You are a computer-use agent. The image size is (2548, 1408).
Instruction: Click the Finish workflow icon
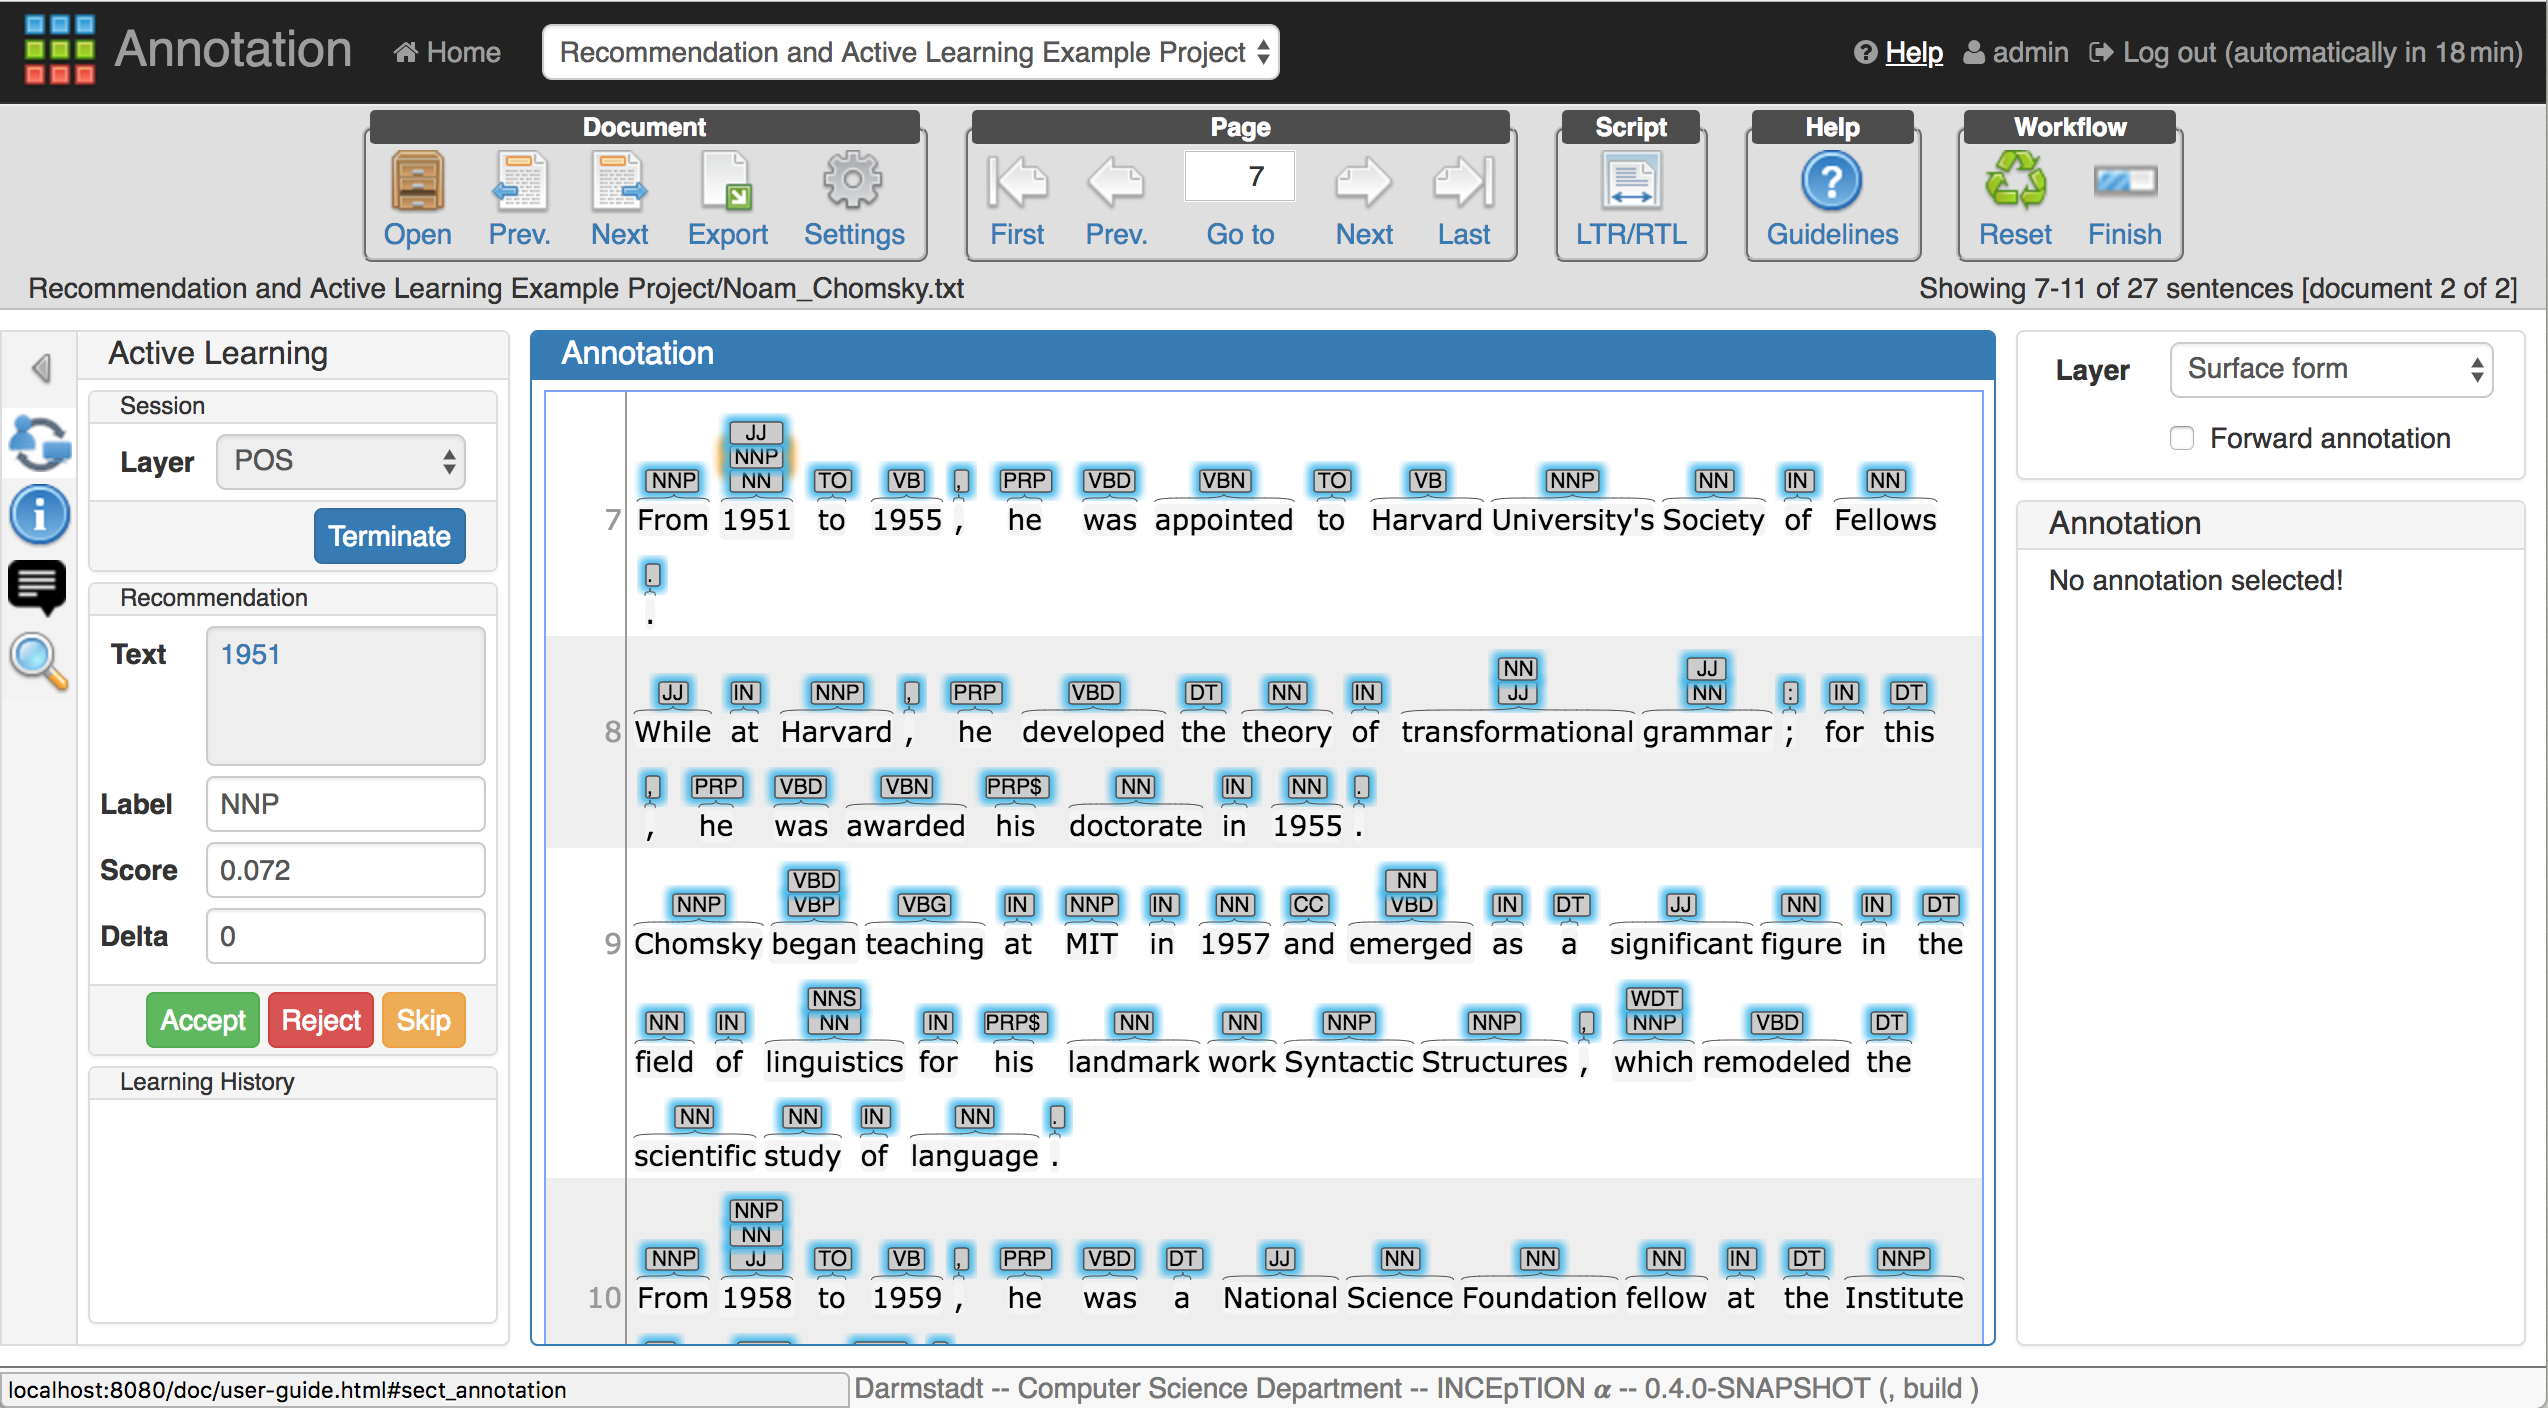coord(2125,181)
